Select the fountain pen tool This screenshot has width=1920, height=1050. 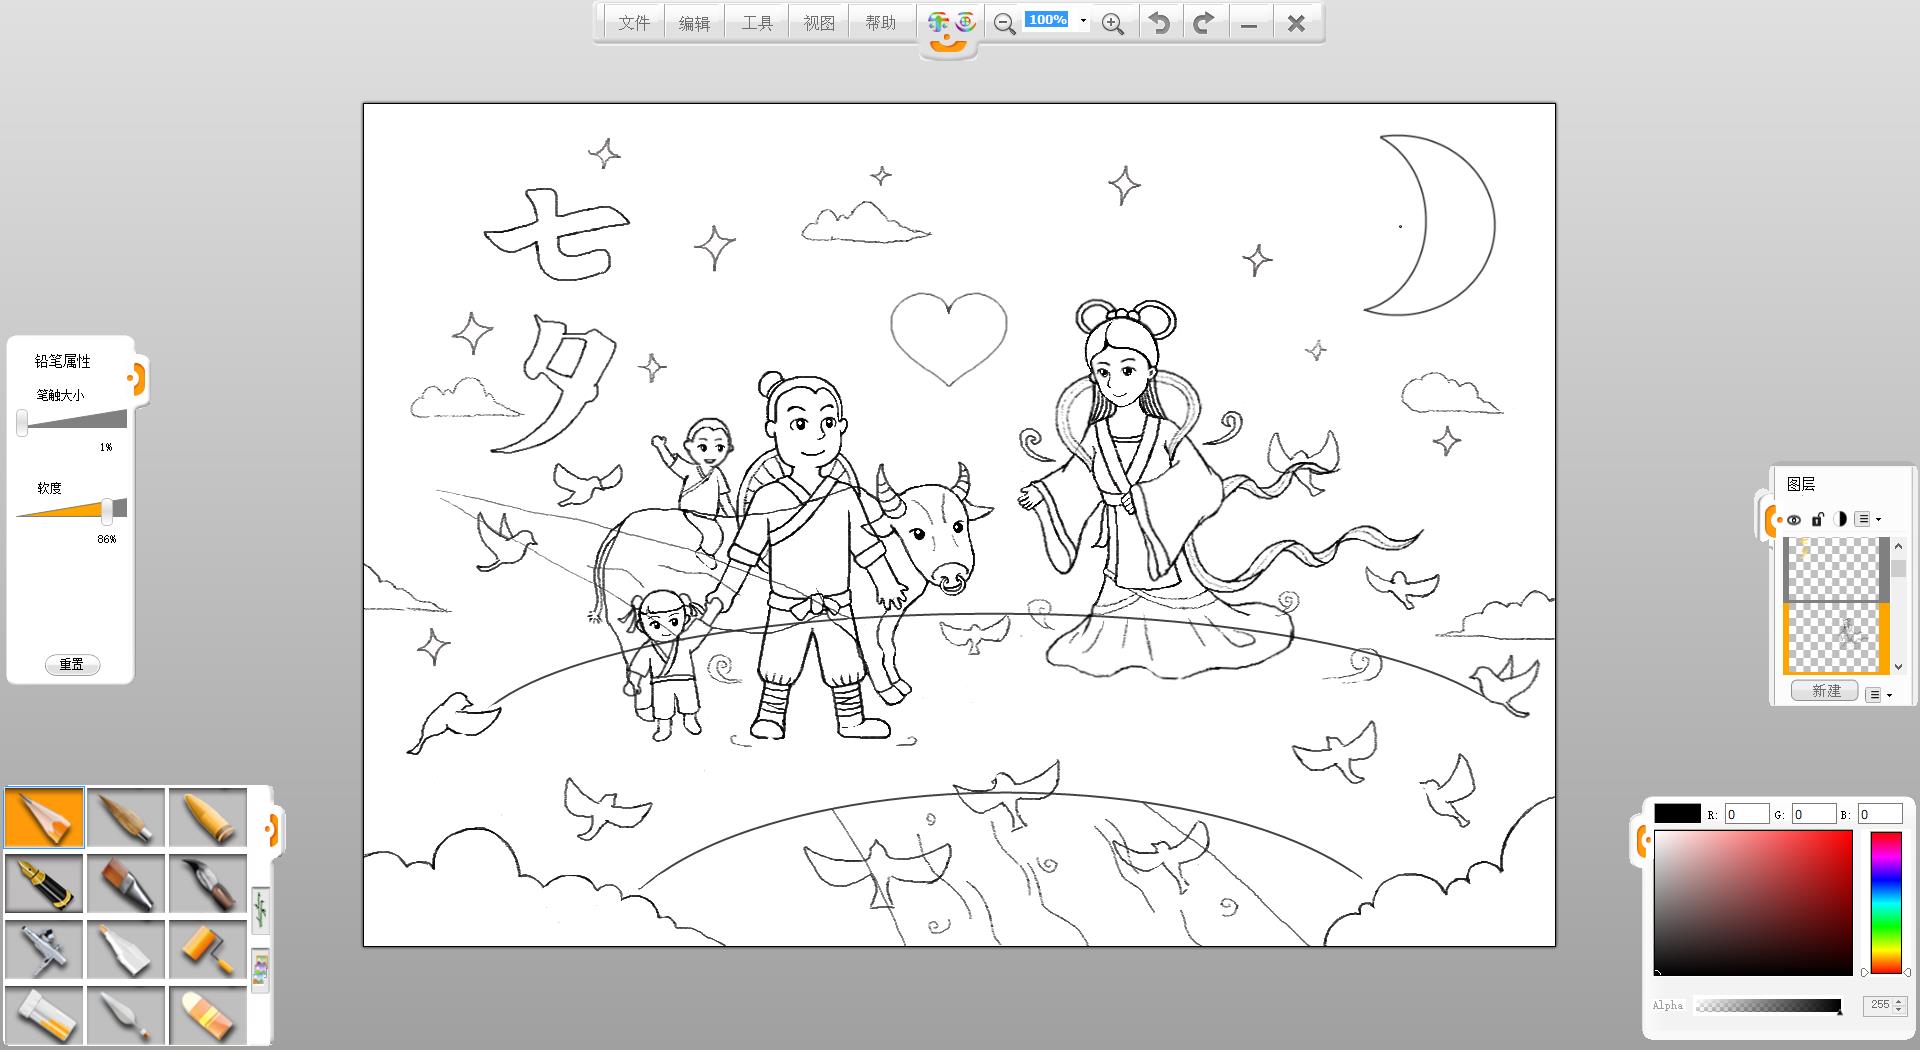click(44, 883)
